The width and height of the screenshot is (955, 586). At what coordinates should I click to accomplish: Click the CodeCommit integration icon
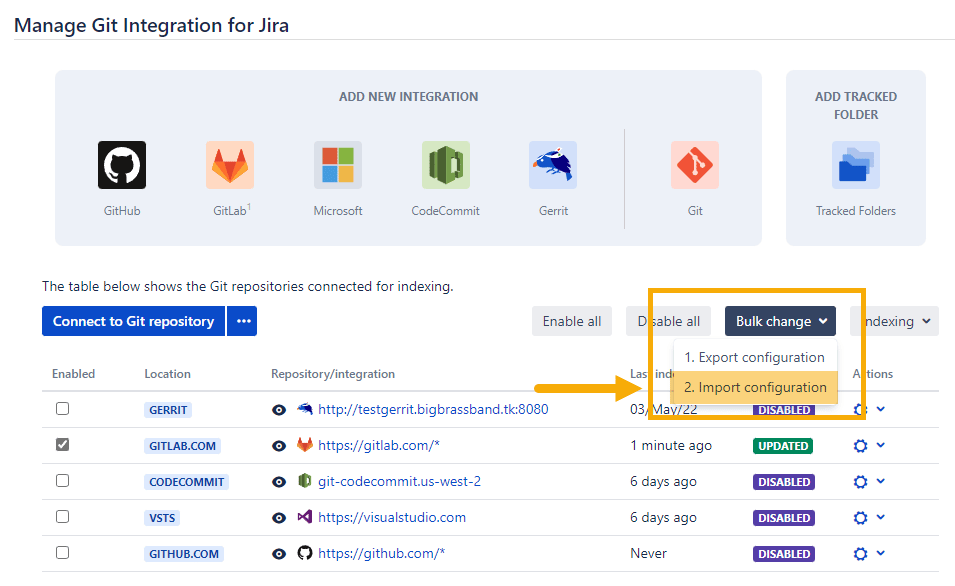tap(445, 165)
